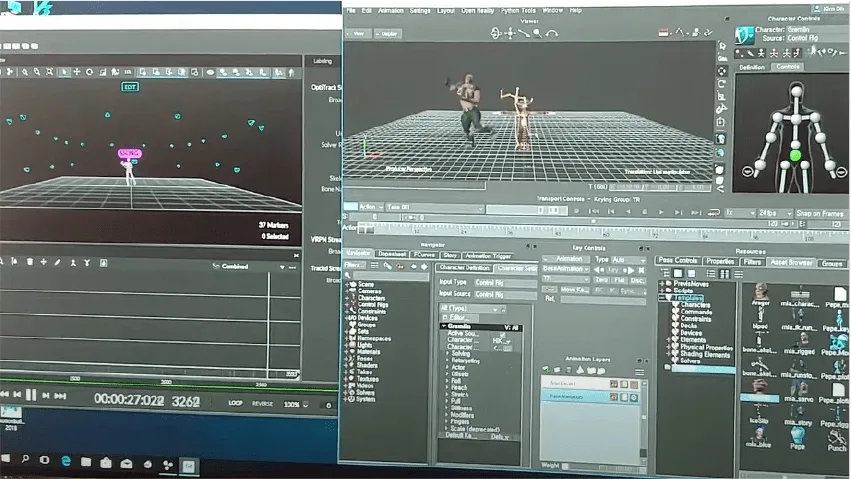Screen dimensions: 851x479
Task: Toggle REVERSE playback in Motive
Action: [262, 404]
